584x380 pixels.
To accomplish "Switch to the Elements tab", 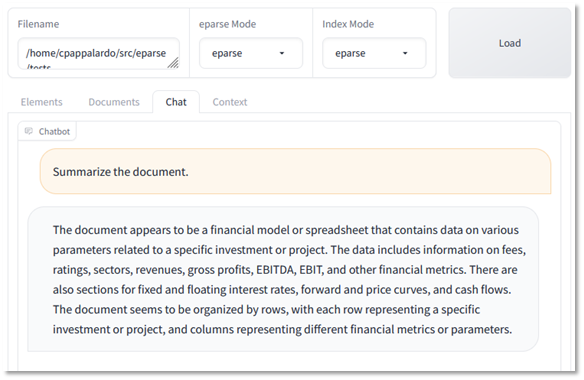I will 42,102.
